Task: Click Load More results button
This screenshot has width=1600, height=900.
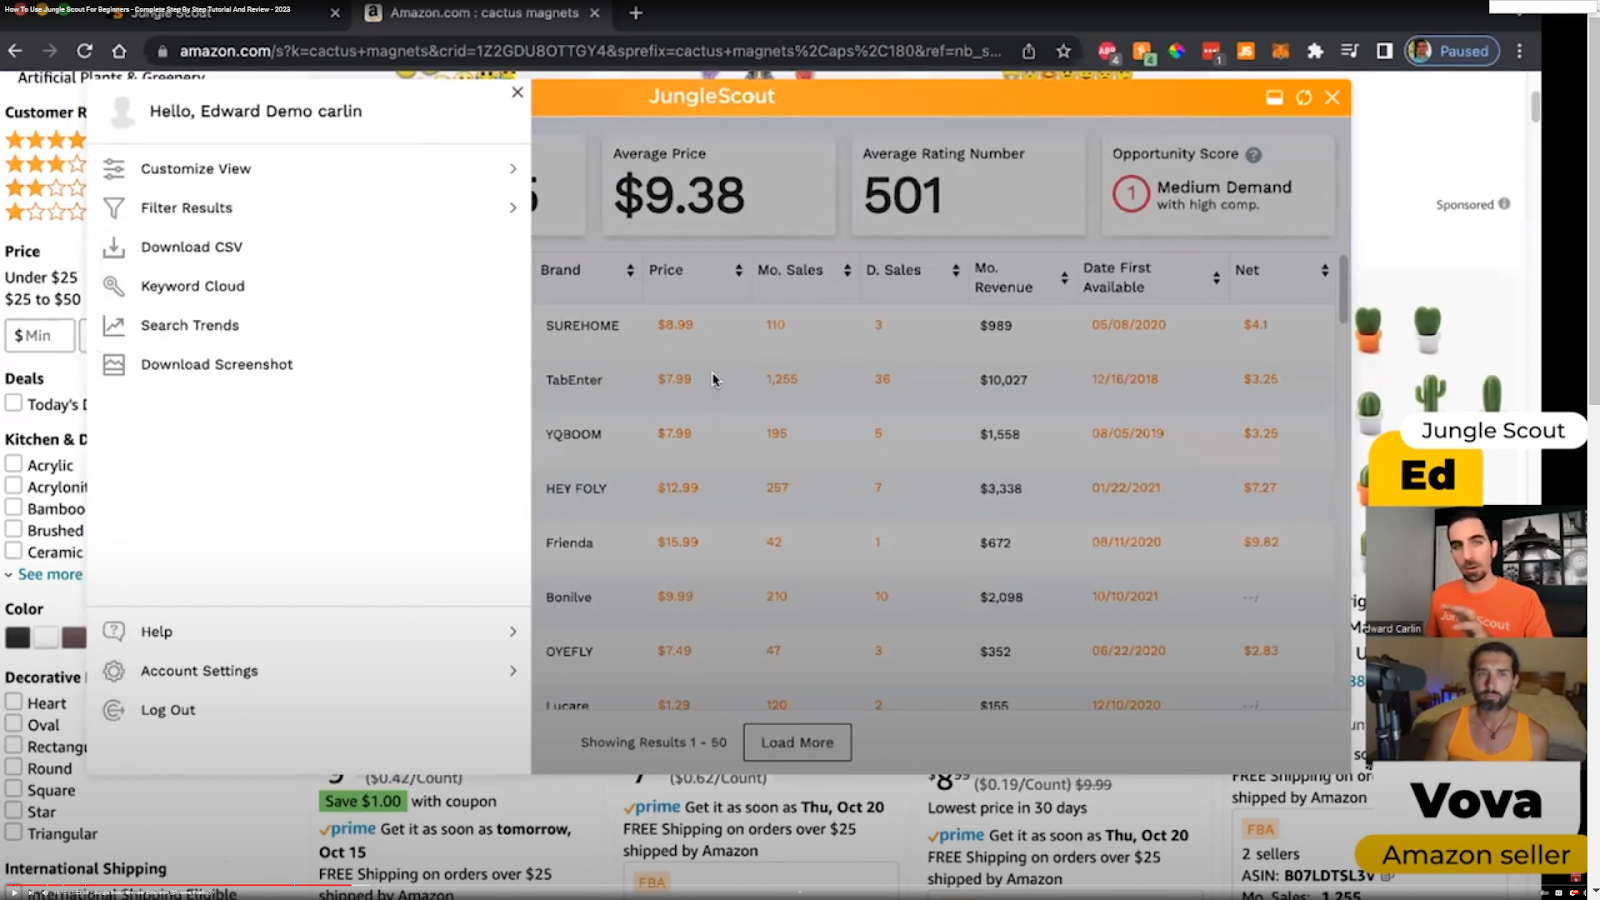Action: [x=797, y=742]
